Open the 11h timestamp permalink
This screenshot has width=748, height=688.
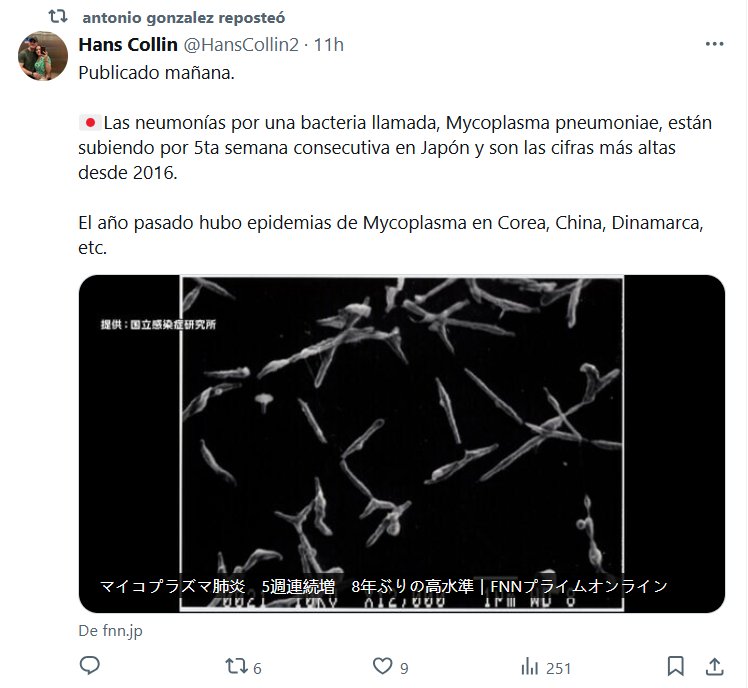tap(329, 44)
